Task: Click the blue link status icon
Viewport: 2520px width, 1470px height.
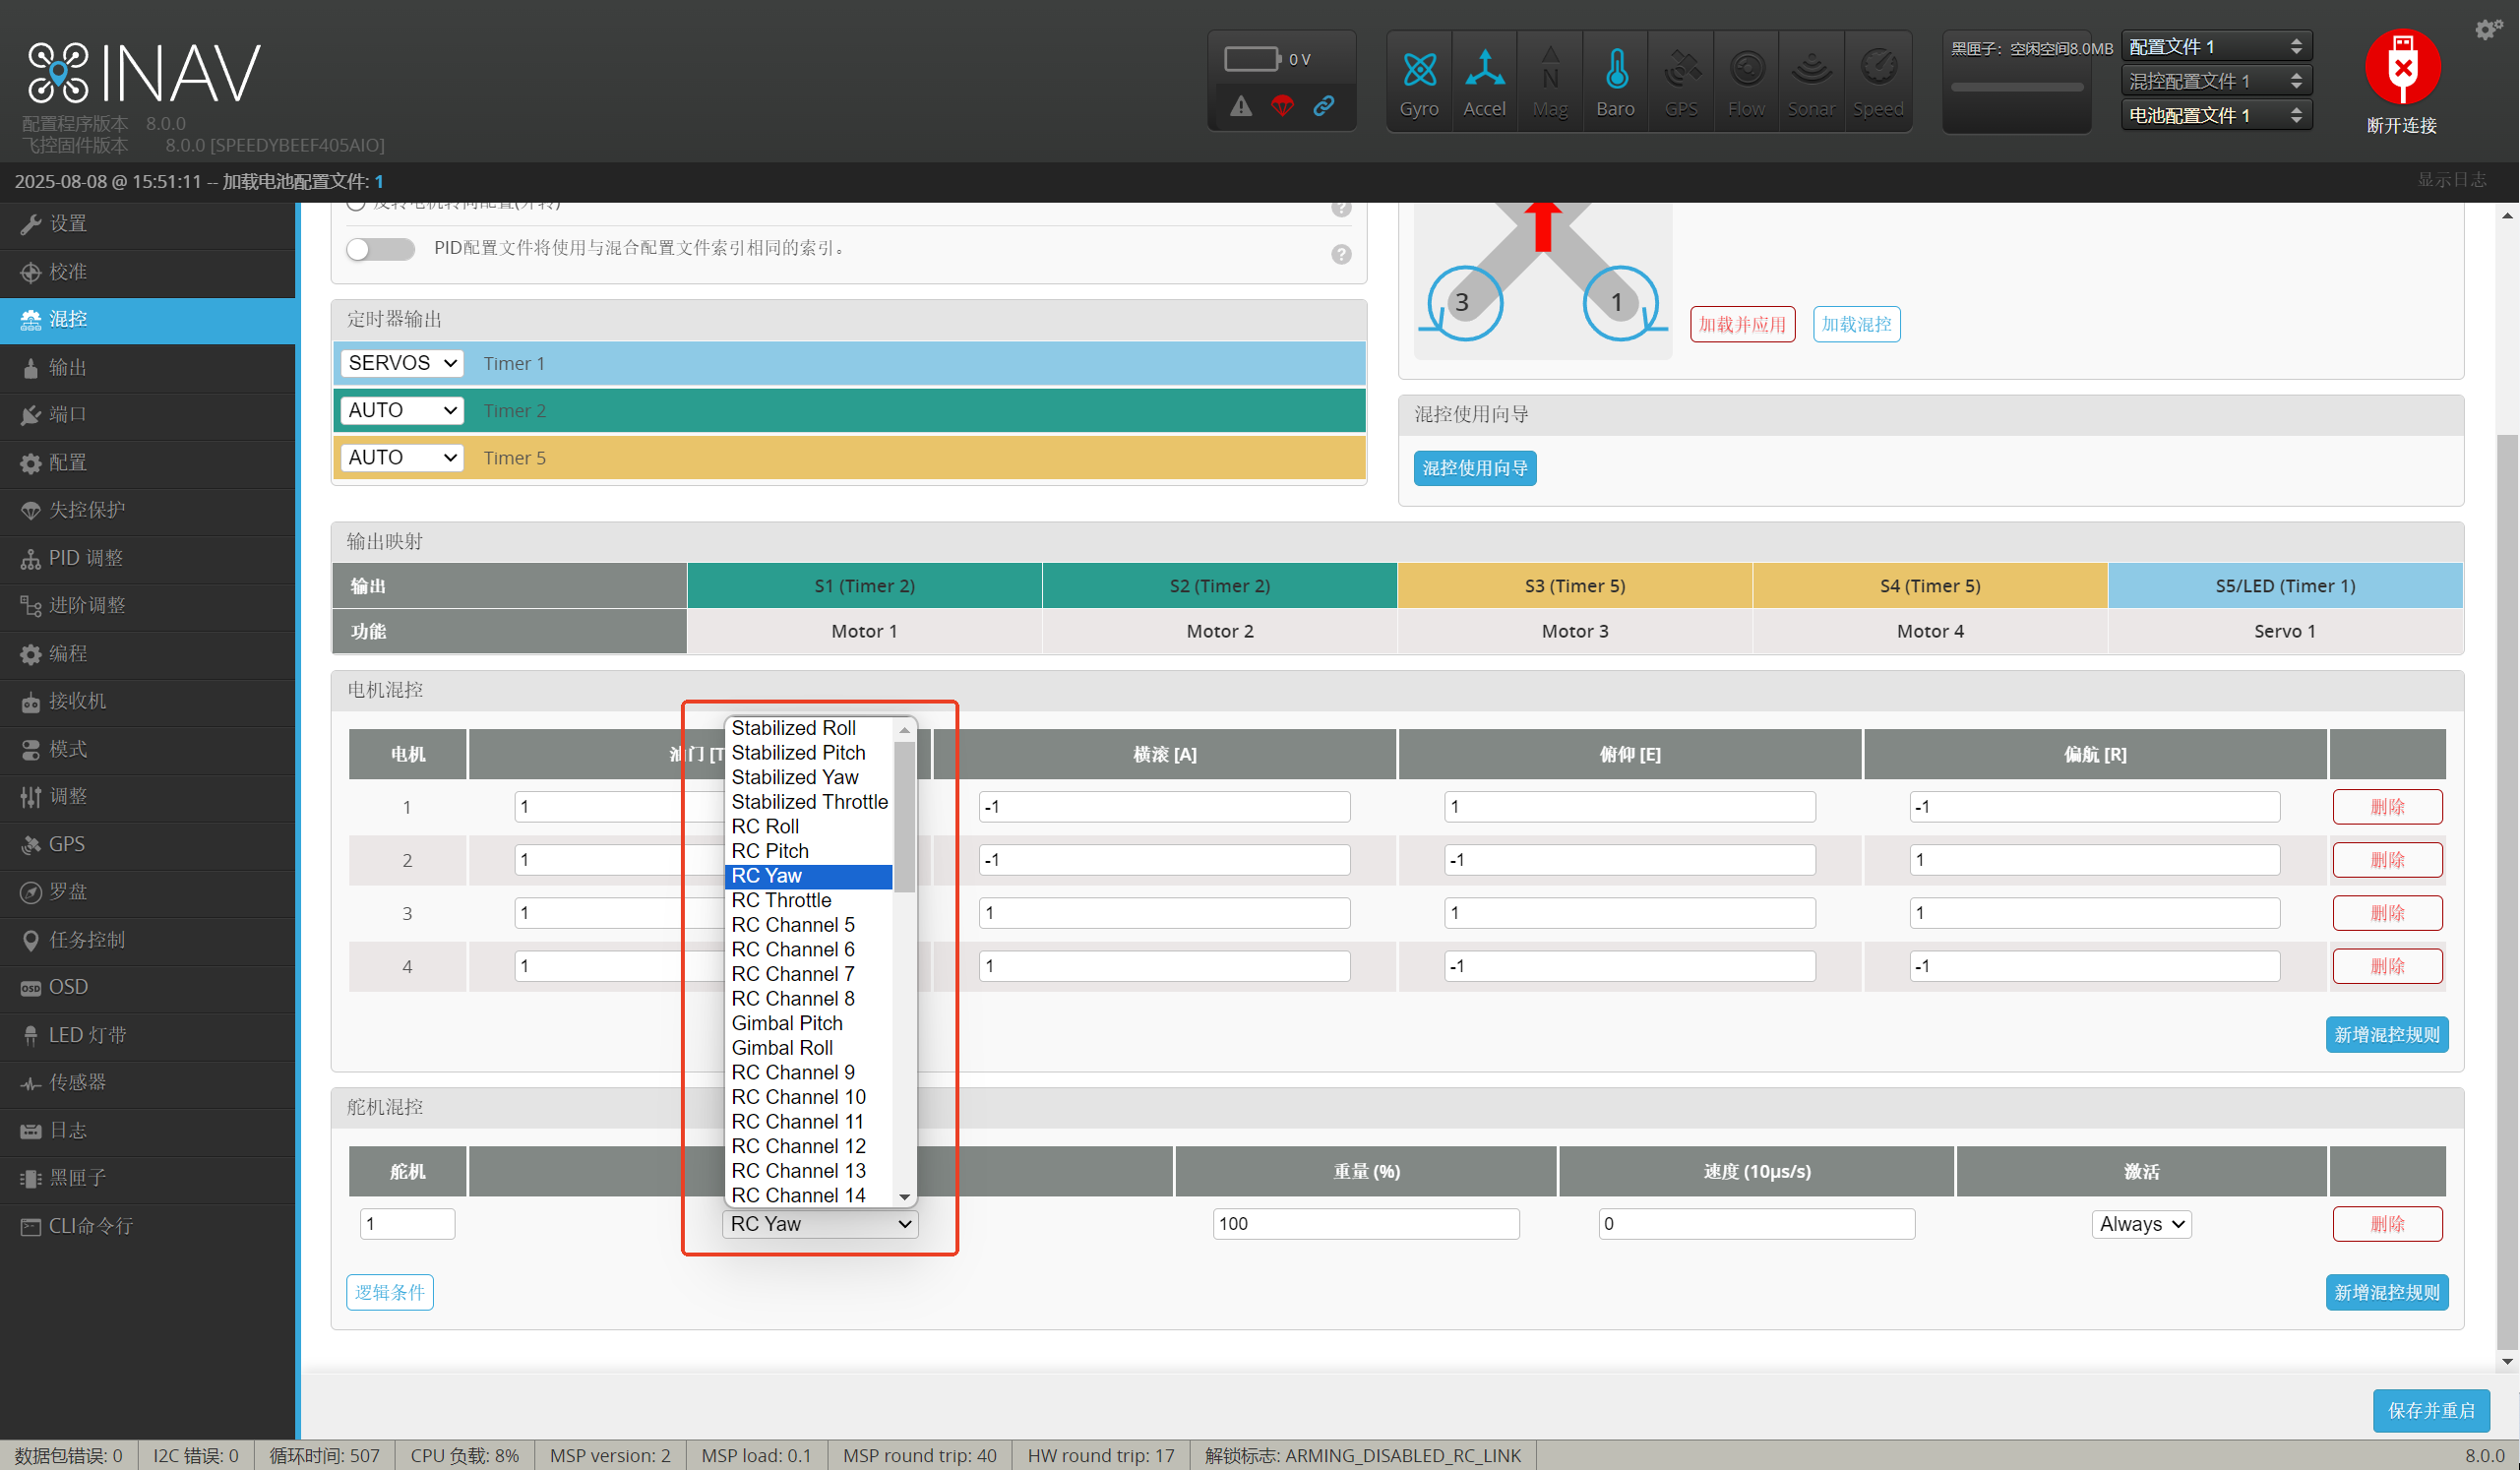Action: click(x=1324, y=105)
